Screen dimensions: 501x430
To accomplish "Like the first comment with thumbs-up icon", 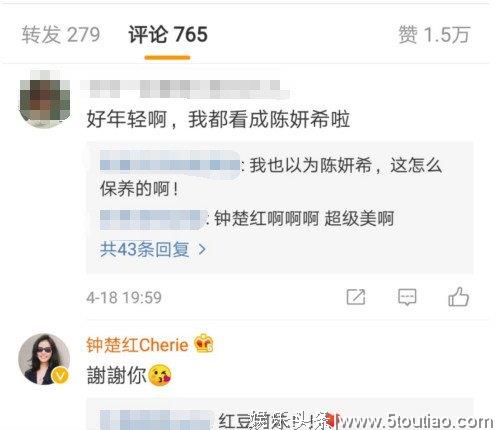I will [x=458, y=296].
